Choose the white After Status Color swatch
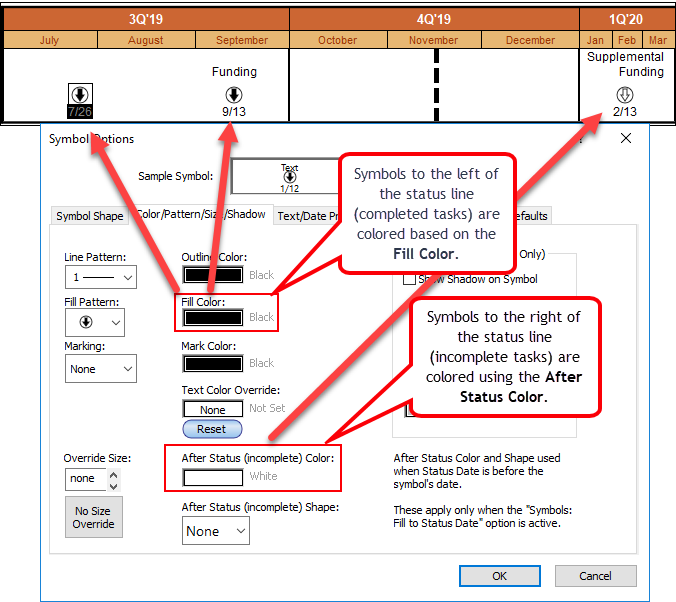Screen dimensions: 676x602 click(212, 477)
